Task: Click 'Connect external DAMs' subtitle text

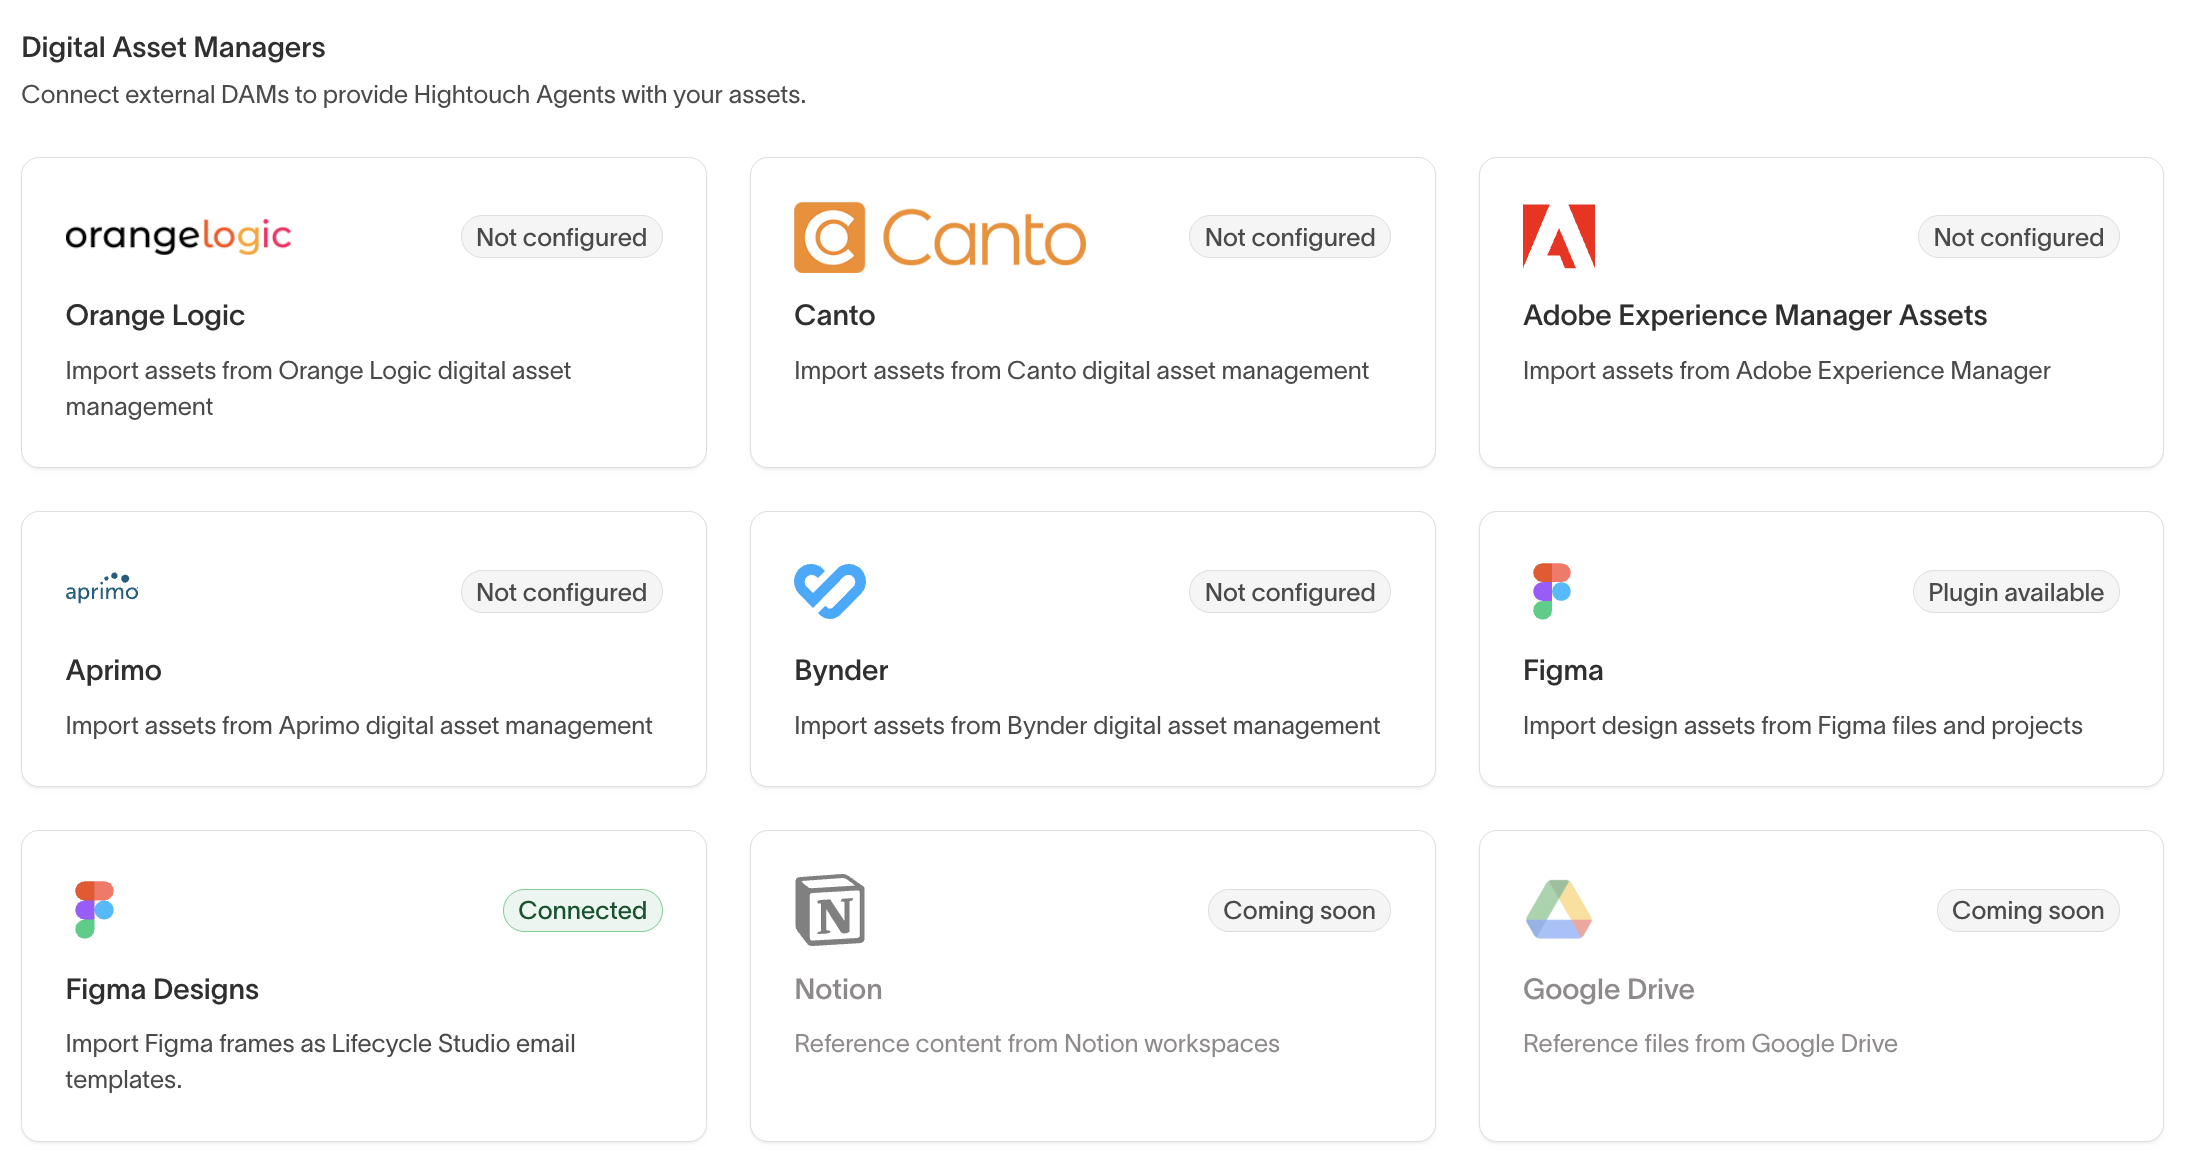Action: click(x=413, y=94)
